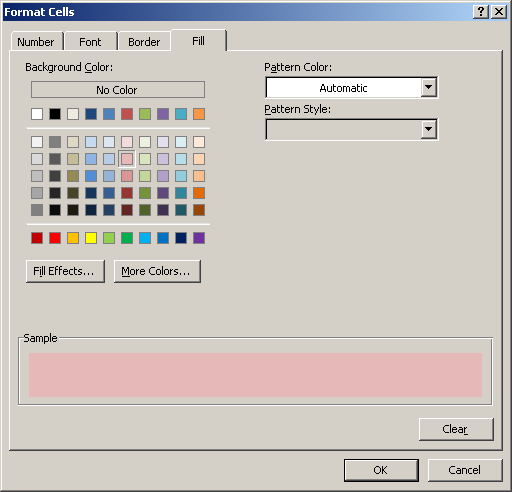
Task: Pick the lightest pink swatch in first shade row
Action: tap(127, 142)
